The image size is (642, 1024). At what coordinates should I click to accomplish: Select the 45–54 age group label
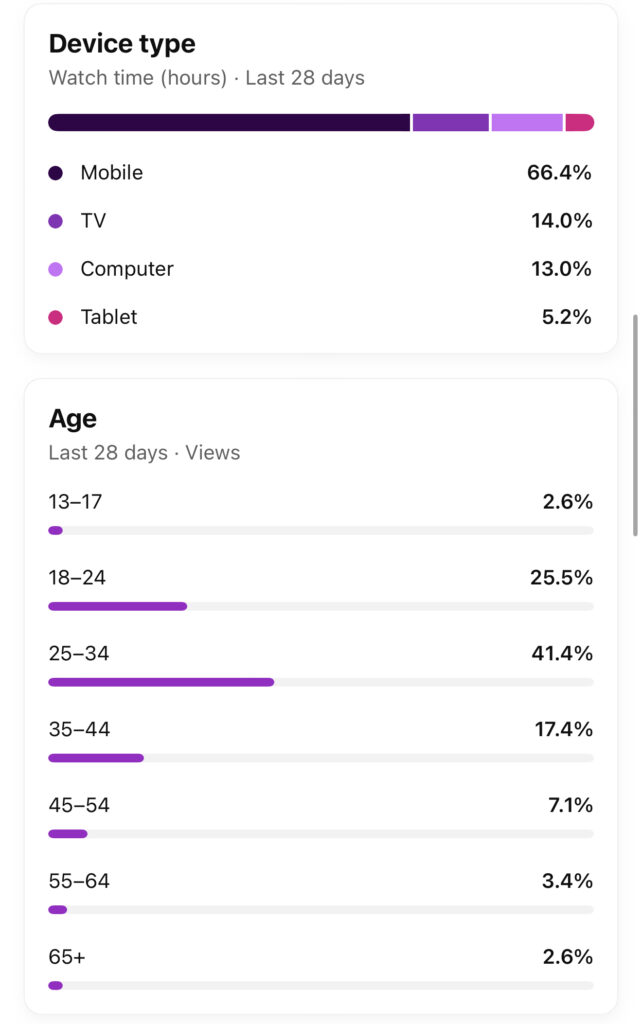pos(79,805)
